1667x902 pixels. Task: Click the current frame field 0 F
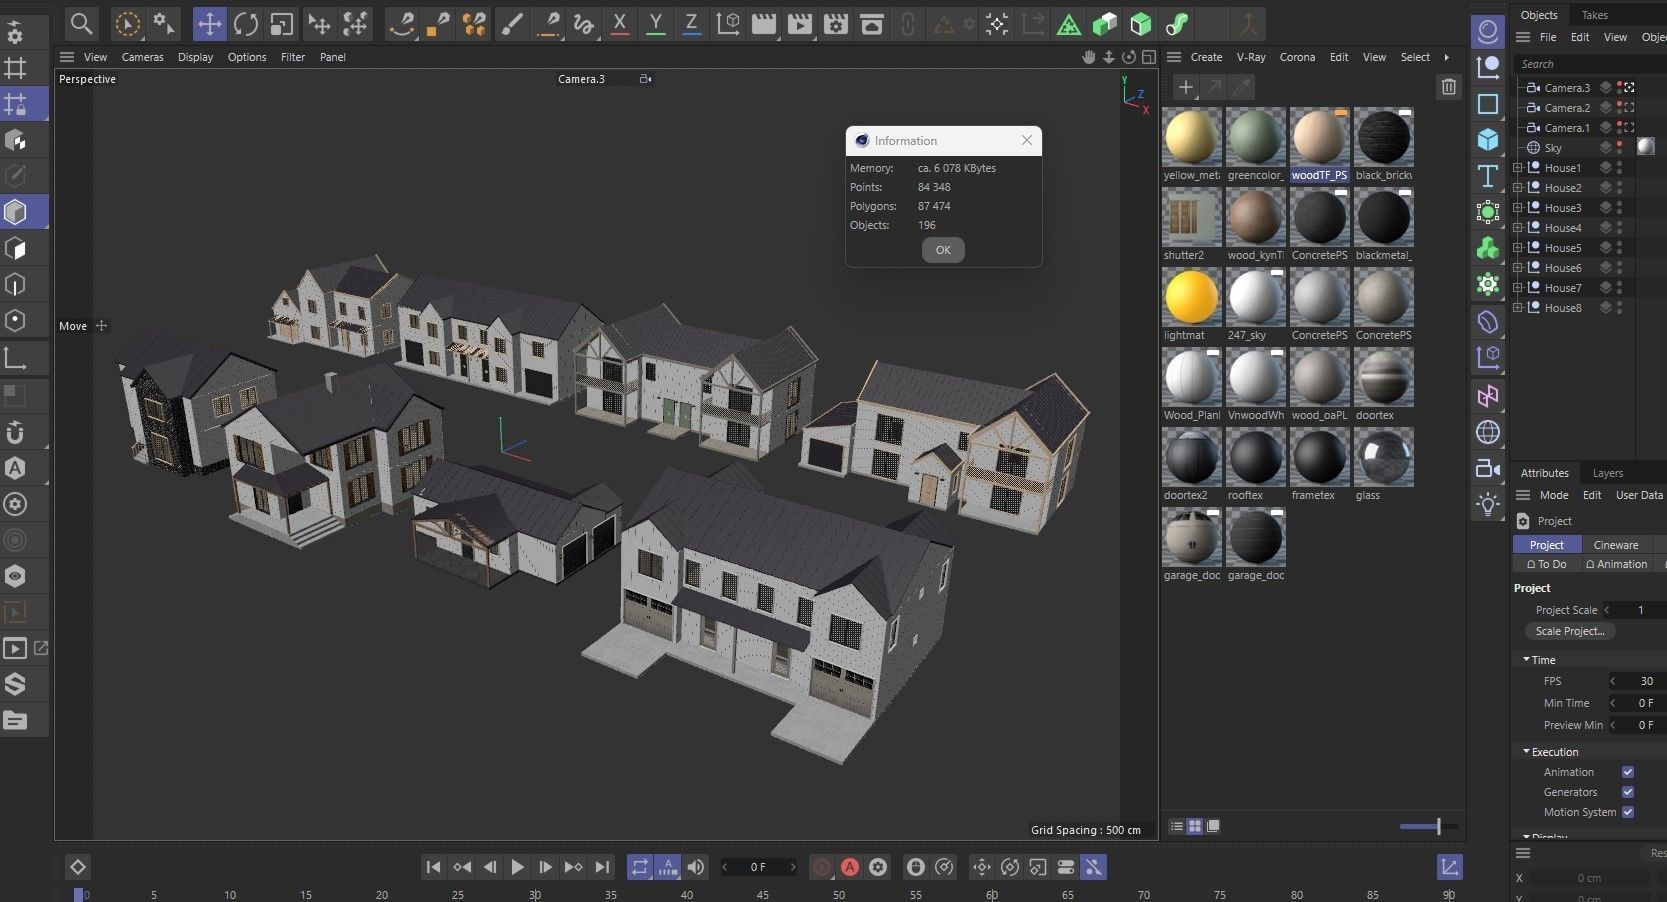click(758, 867)
